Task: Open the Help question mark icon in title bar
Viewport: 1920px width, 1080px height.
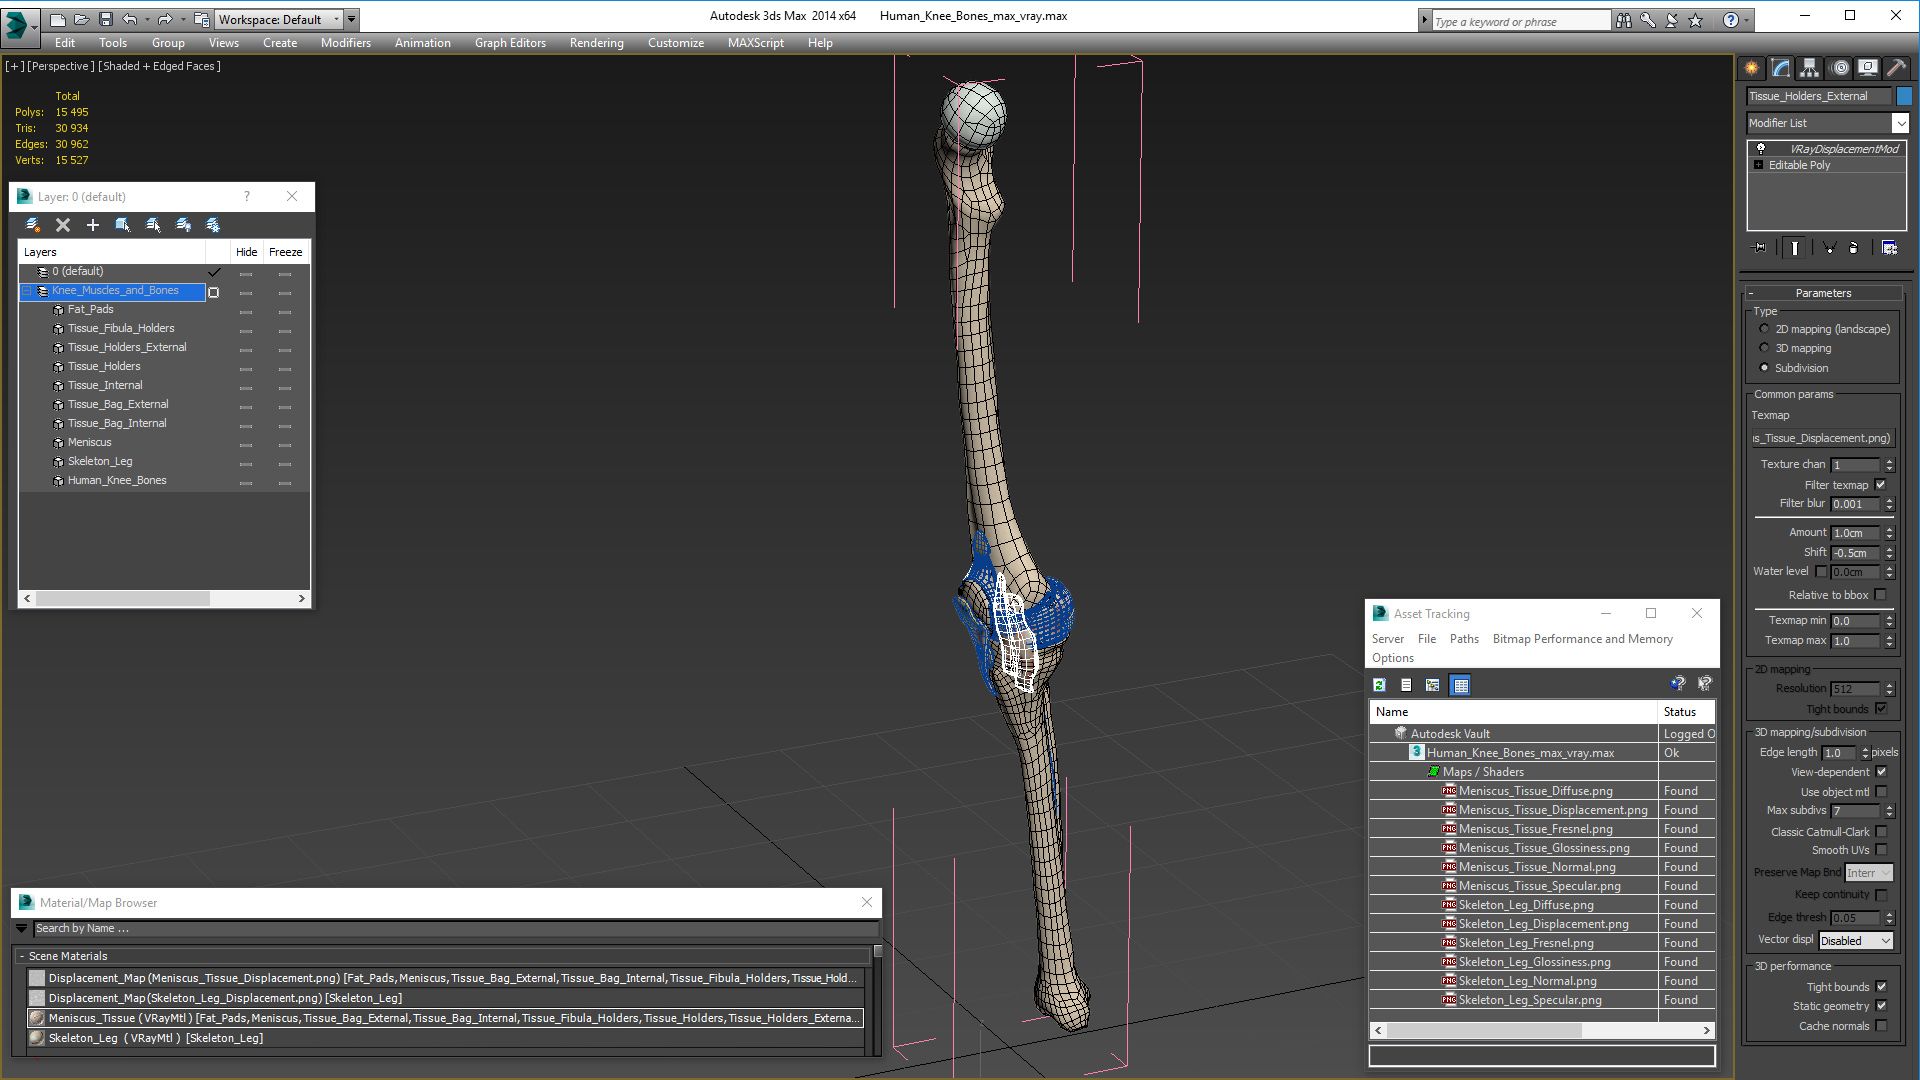Action: [1731, 20]
